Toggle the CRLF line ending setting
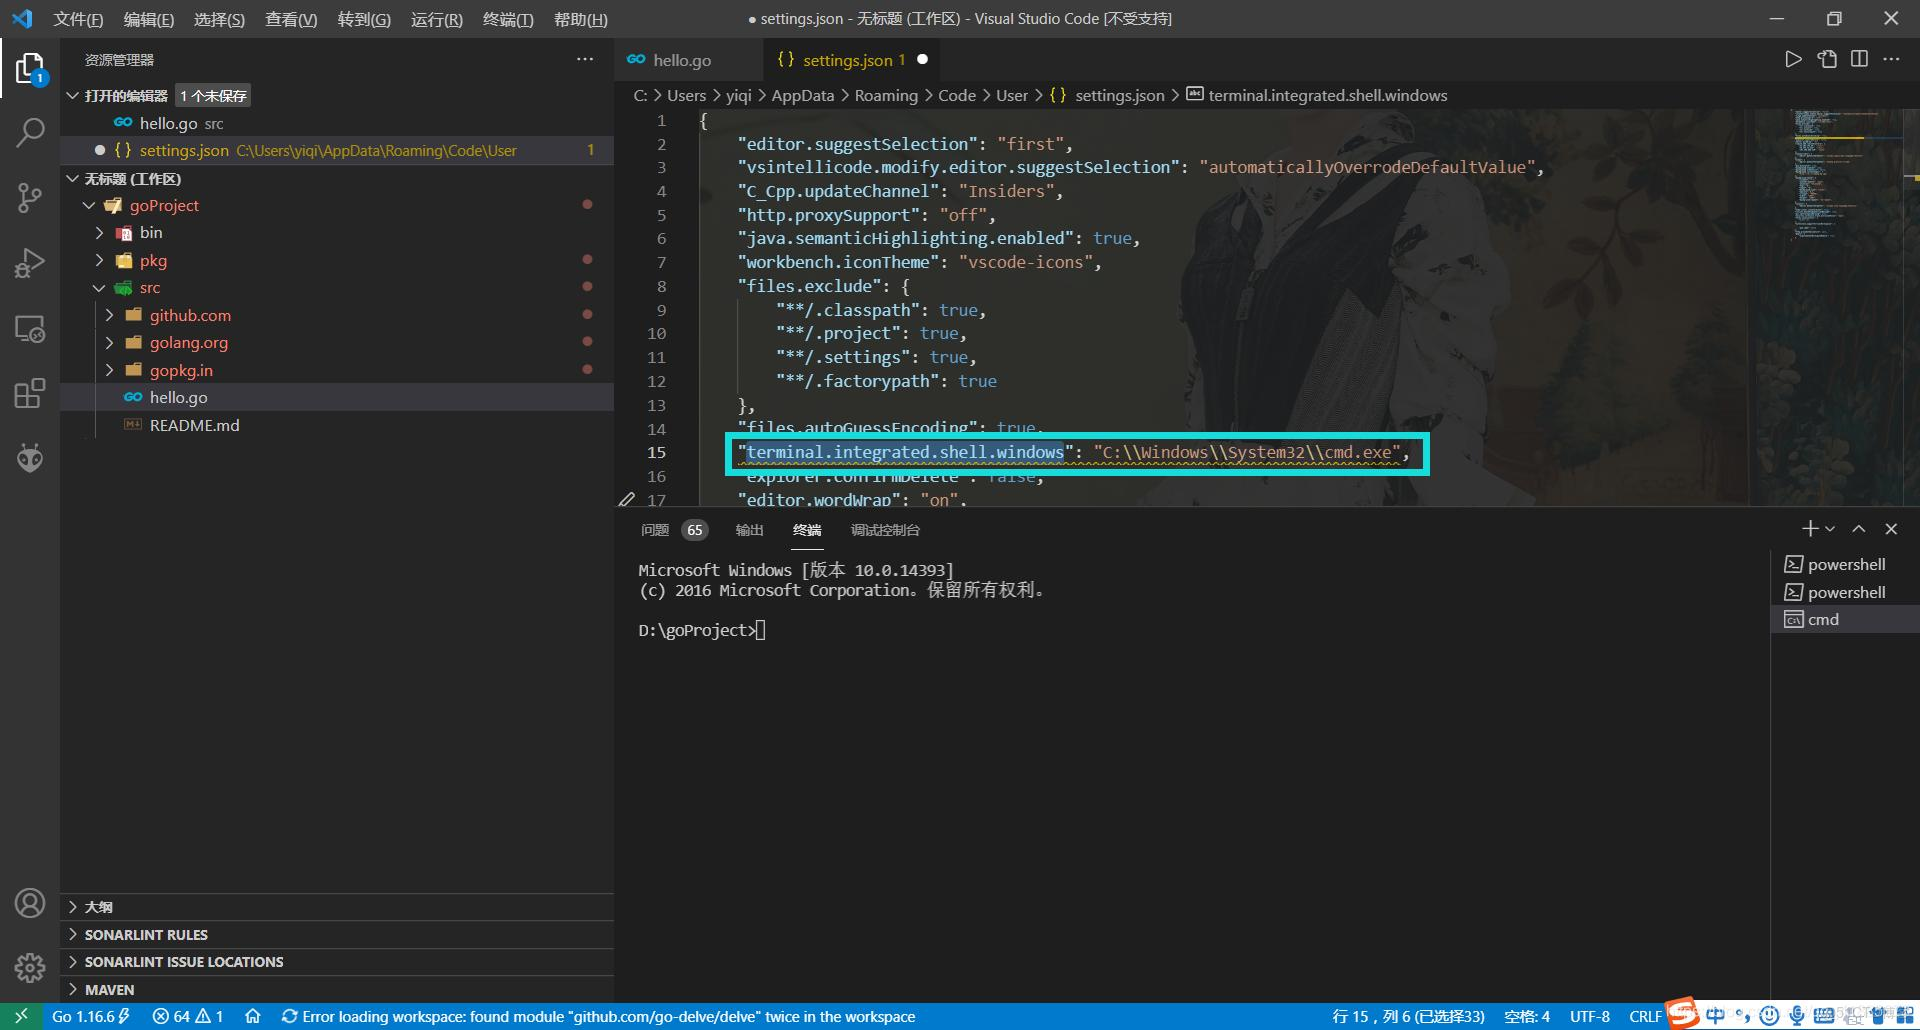1920x1030 pixels. click(1644, 1016)
